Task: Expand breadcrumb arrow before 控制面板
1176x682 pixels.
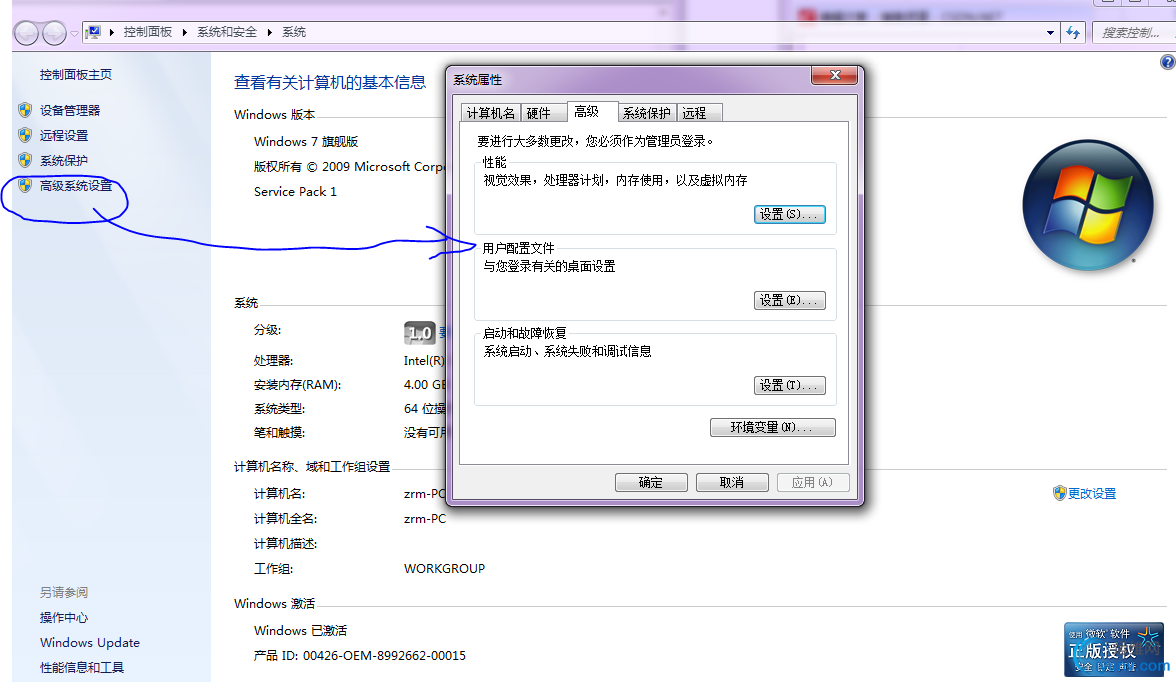Action: [112, 32]
